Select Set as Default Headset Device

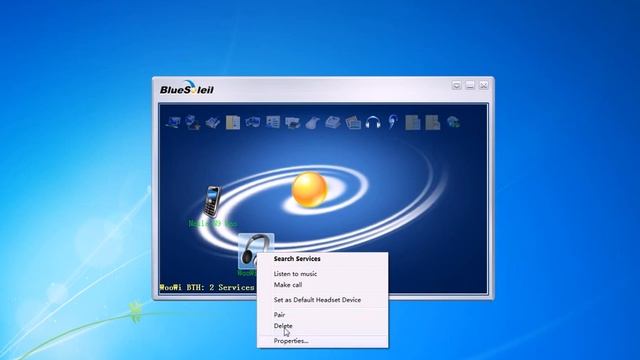point(322,300)
